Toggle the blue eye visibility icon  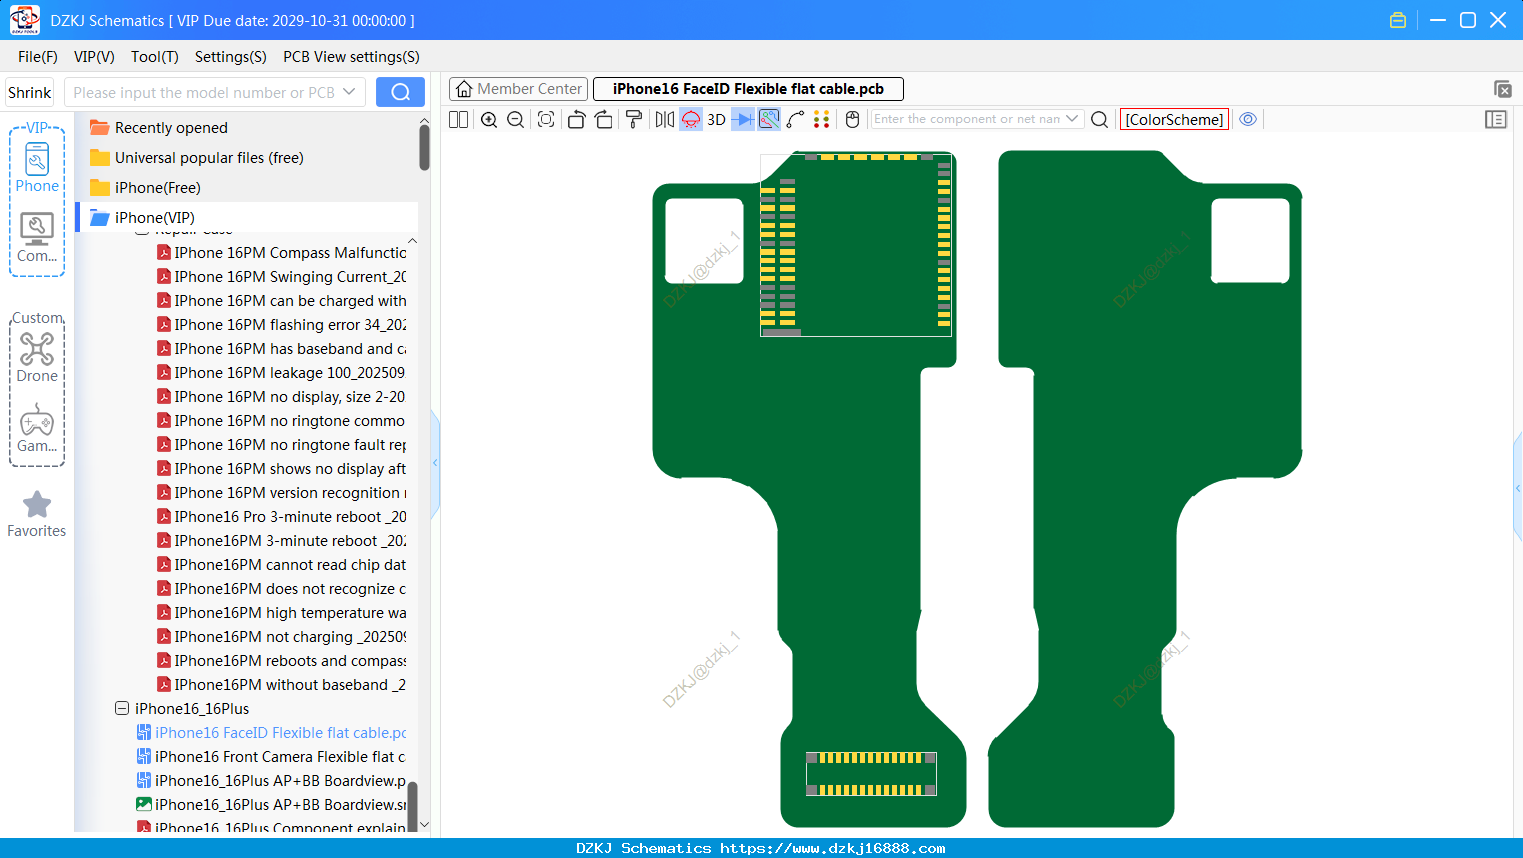click(x=1248, y=119)
